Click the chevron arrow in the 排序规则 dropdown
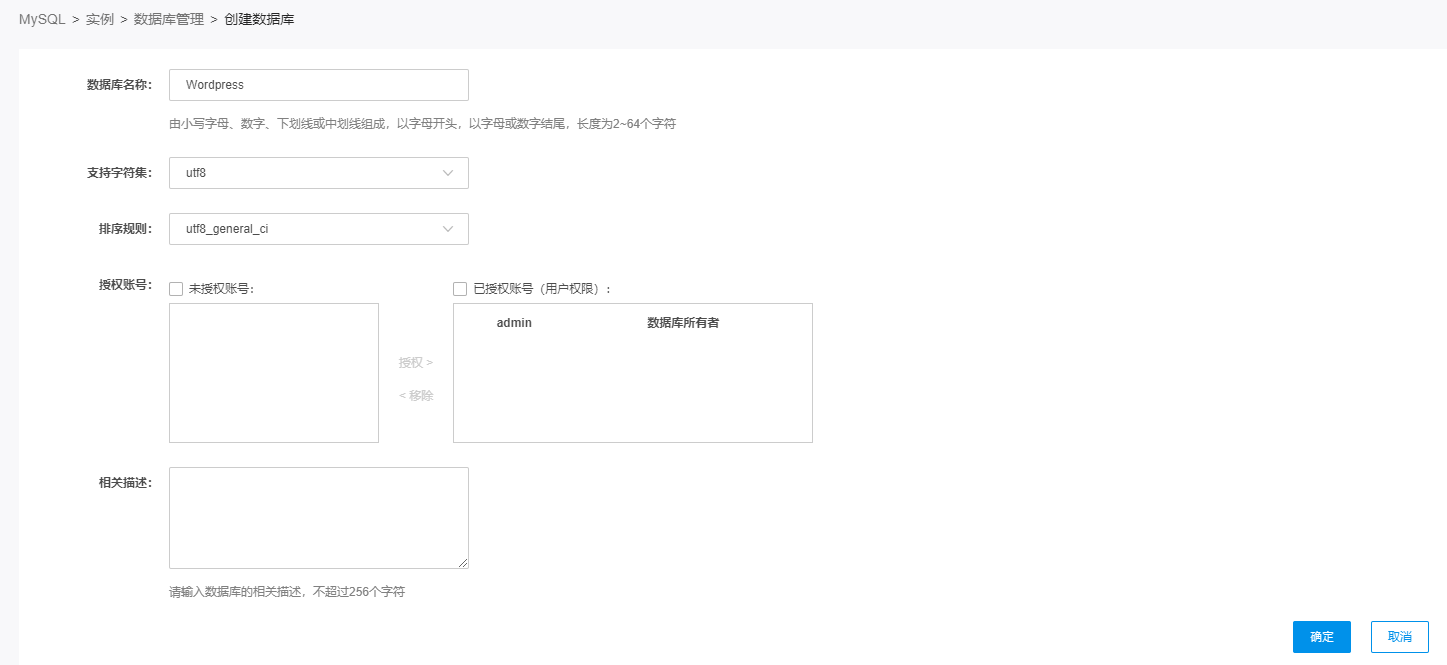Image resolution: width=1447 pixels, height=665 pixels. (448, 229)
